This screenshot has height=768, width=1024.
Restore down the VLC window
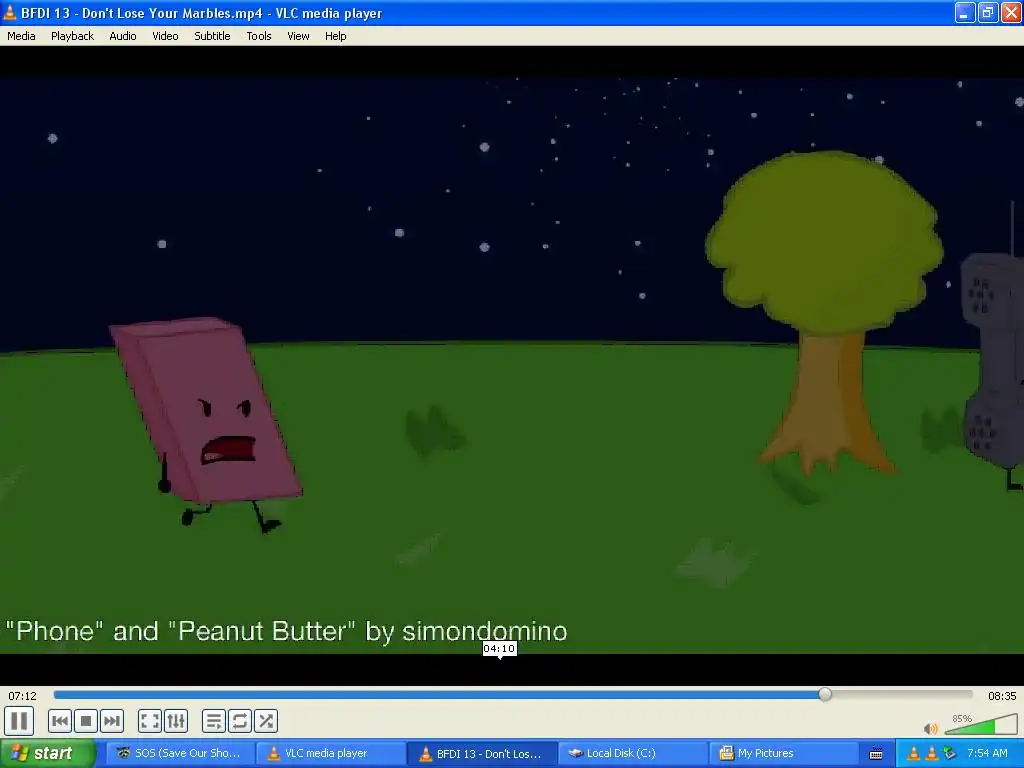[988, 12]
